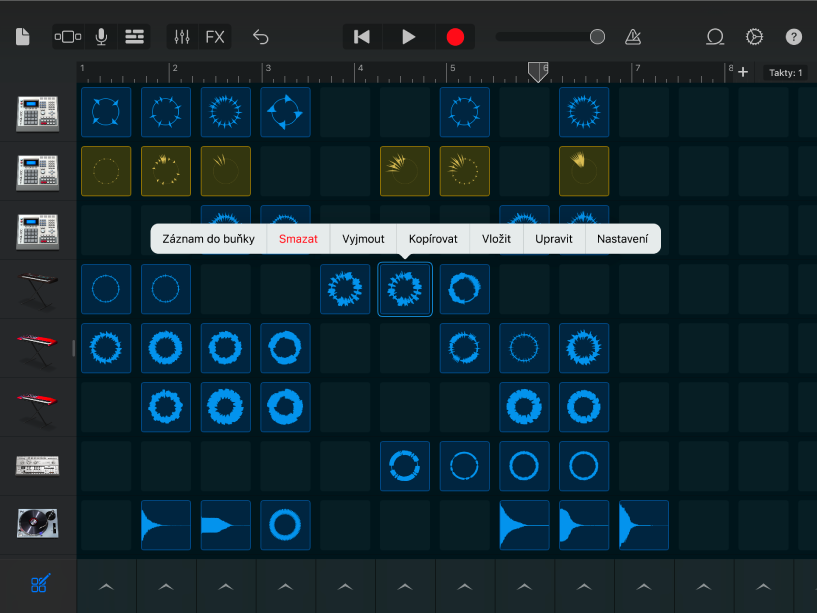
Task: Open the track mixer controls icon
Action: [181, 36]
